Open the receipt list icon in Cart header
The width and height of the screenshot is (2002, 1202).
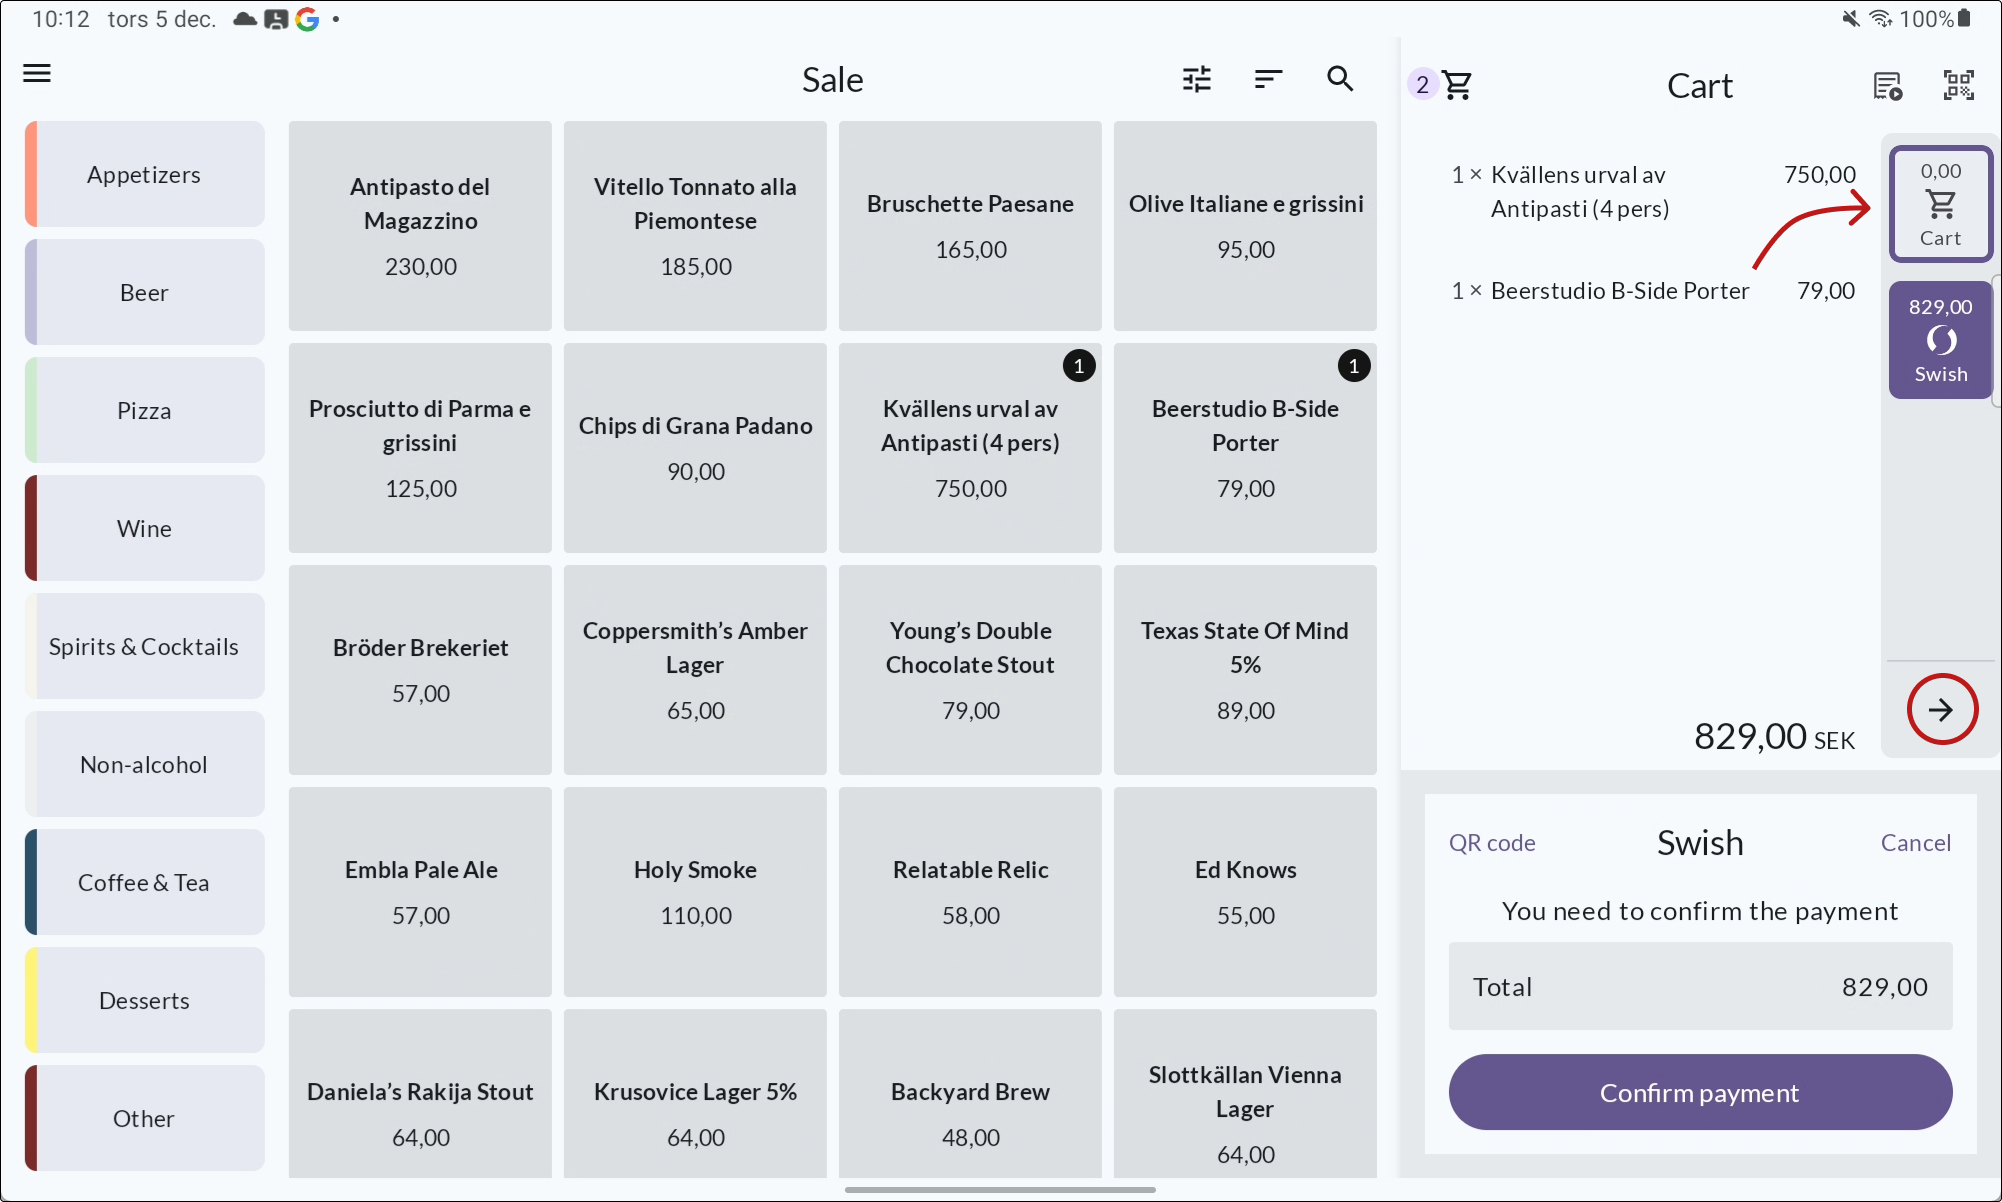pos(1887,86)
